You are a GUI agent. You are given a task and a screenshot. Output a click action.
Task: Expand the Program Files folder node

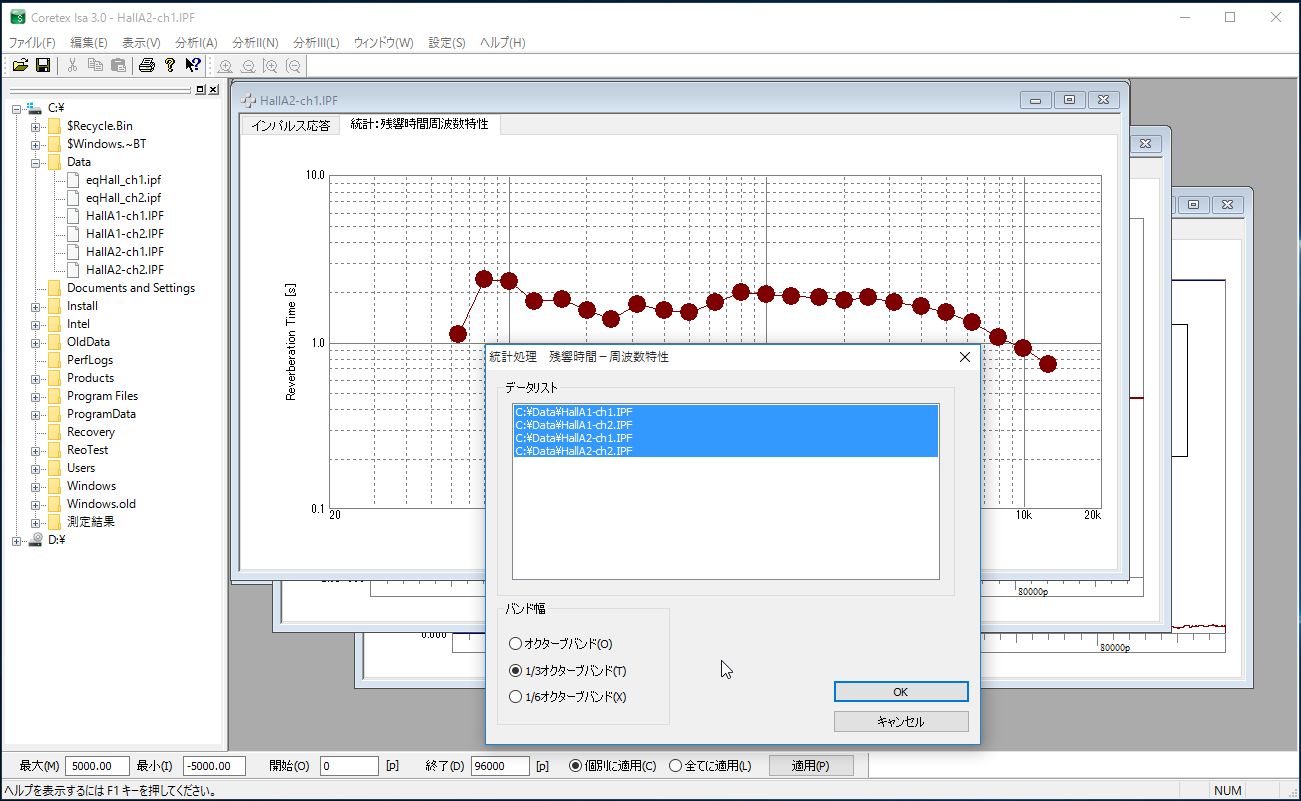[36, 396]
